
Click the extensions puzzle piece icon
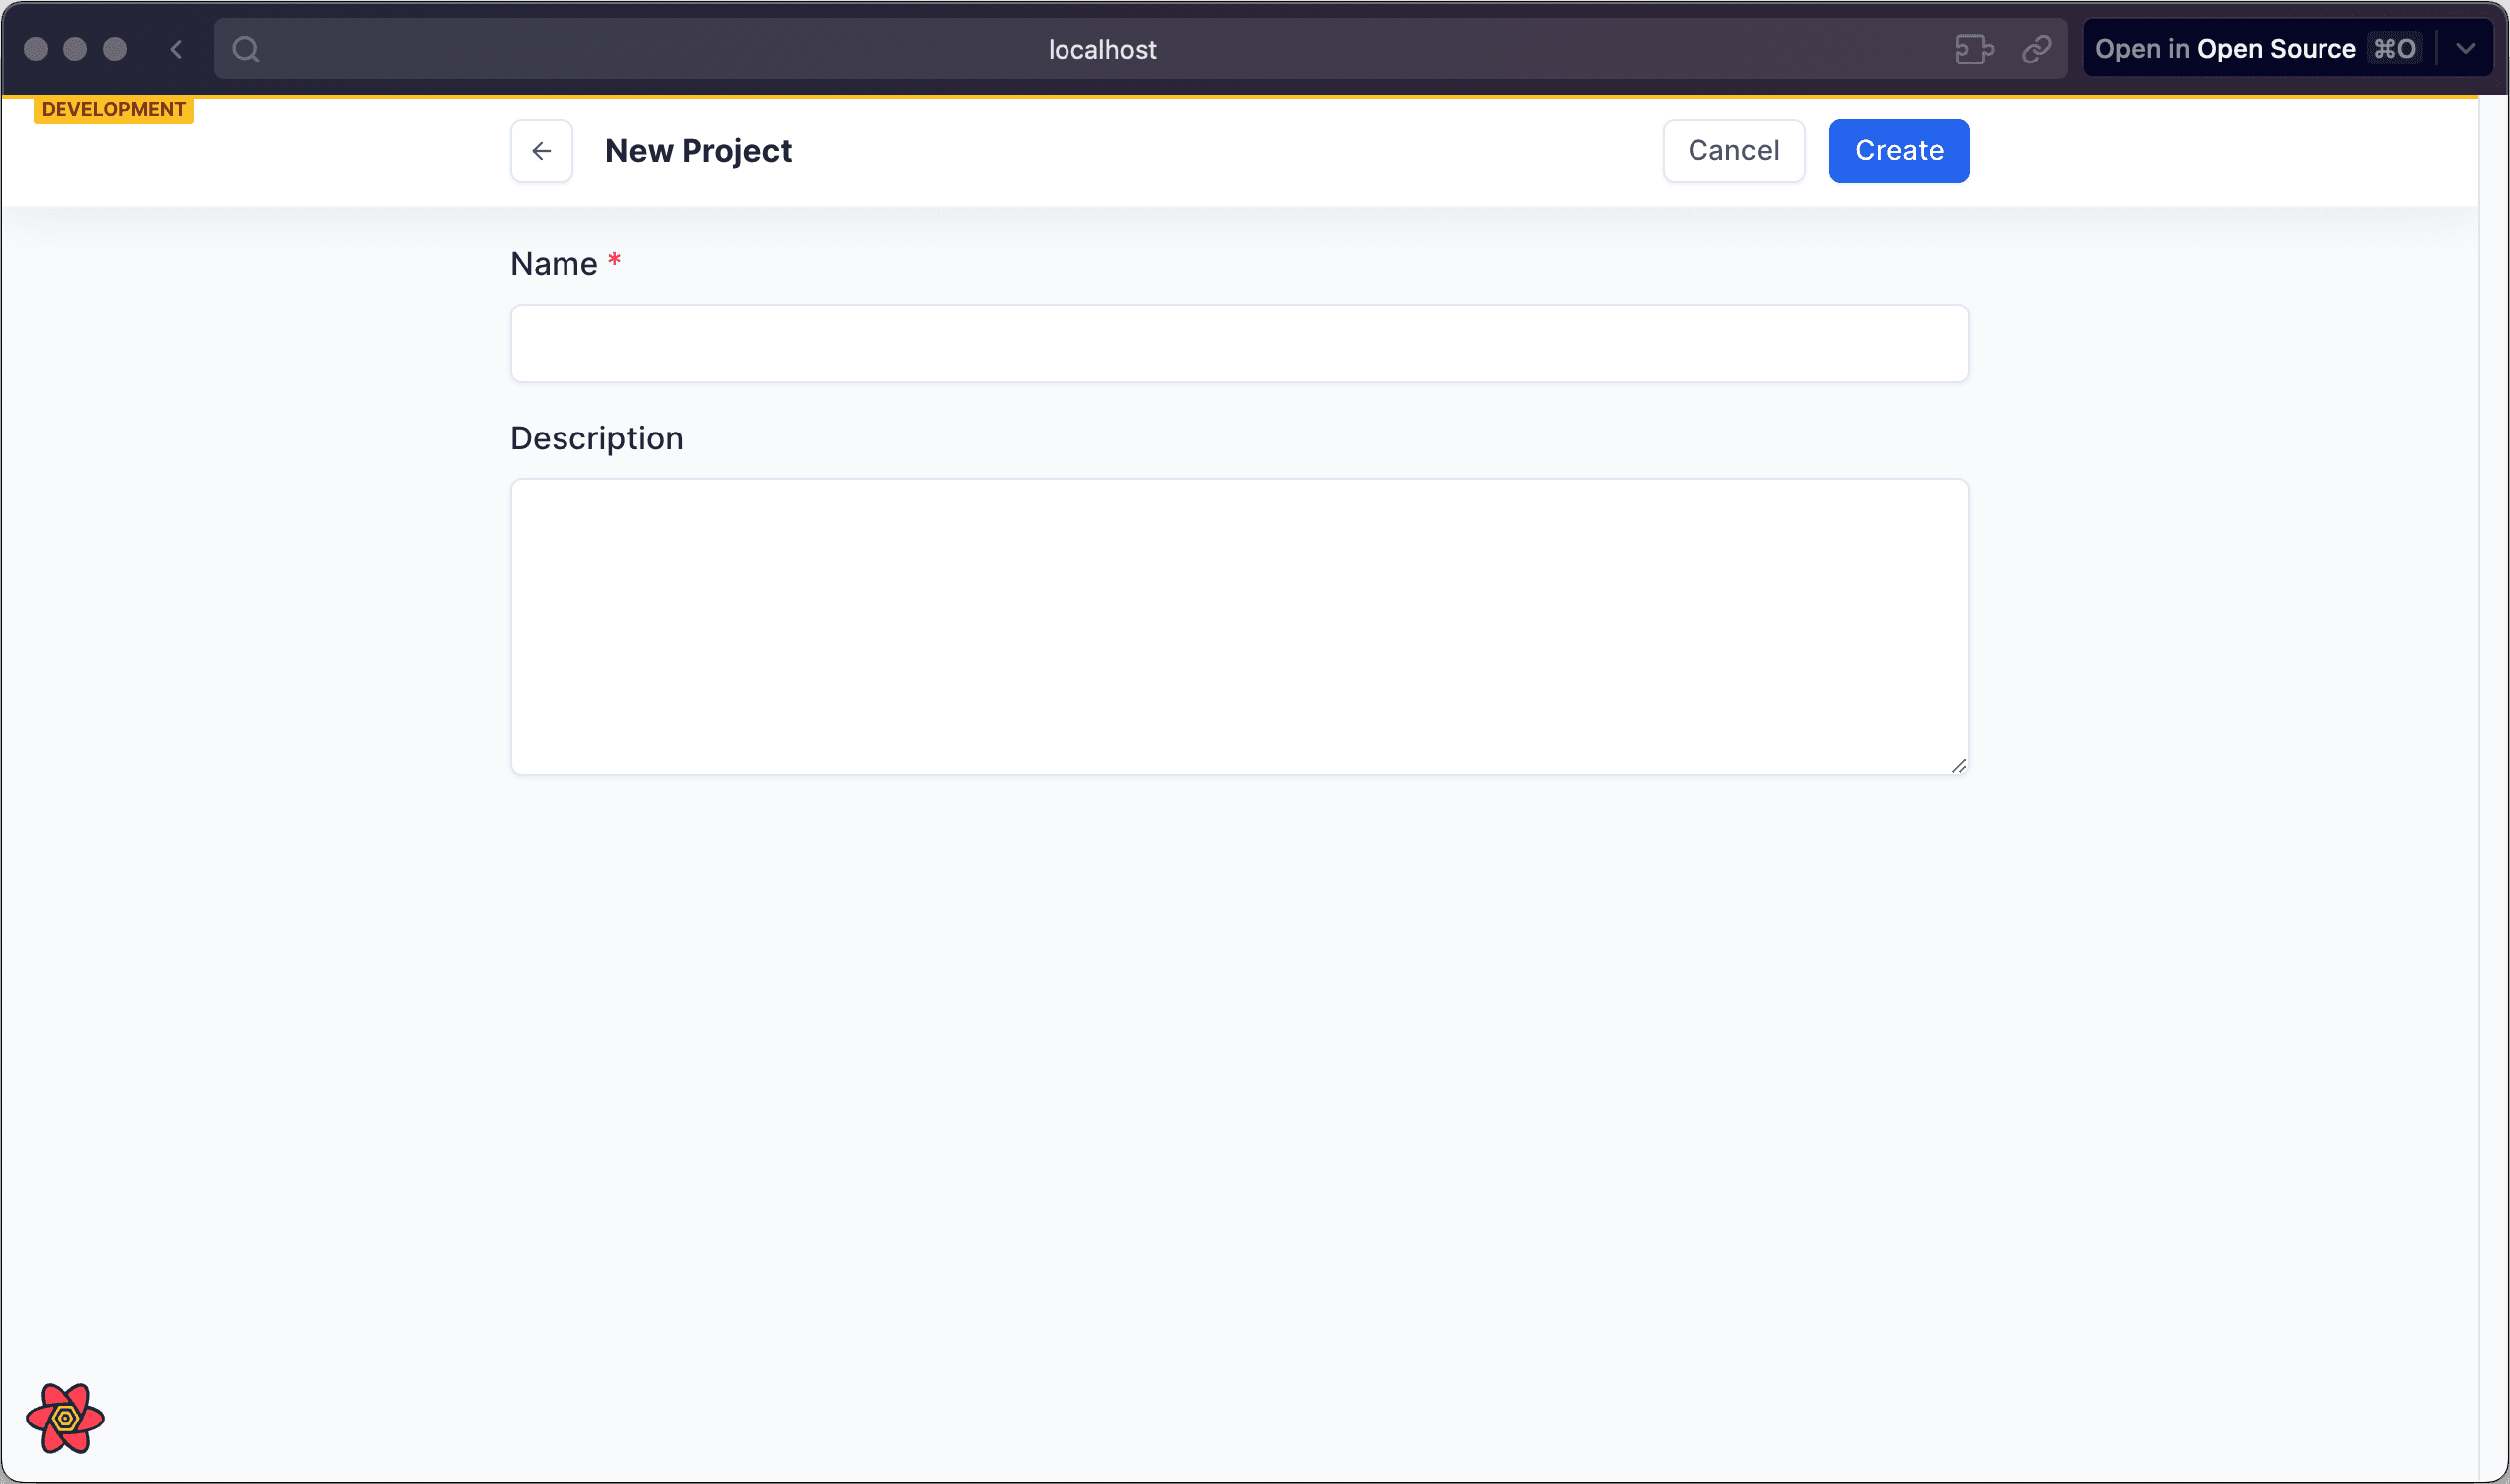click(x=1975, y=48)
